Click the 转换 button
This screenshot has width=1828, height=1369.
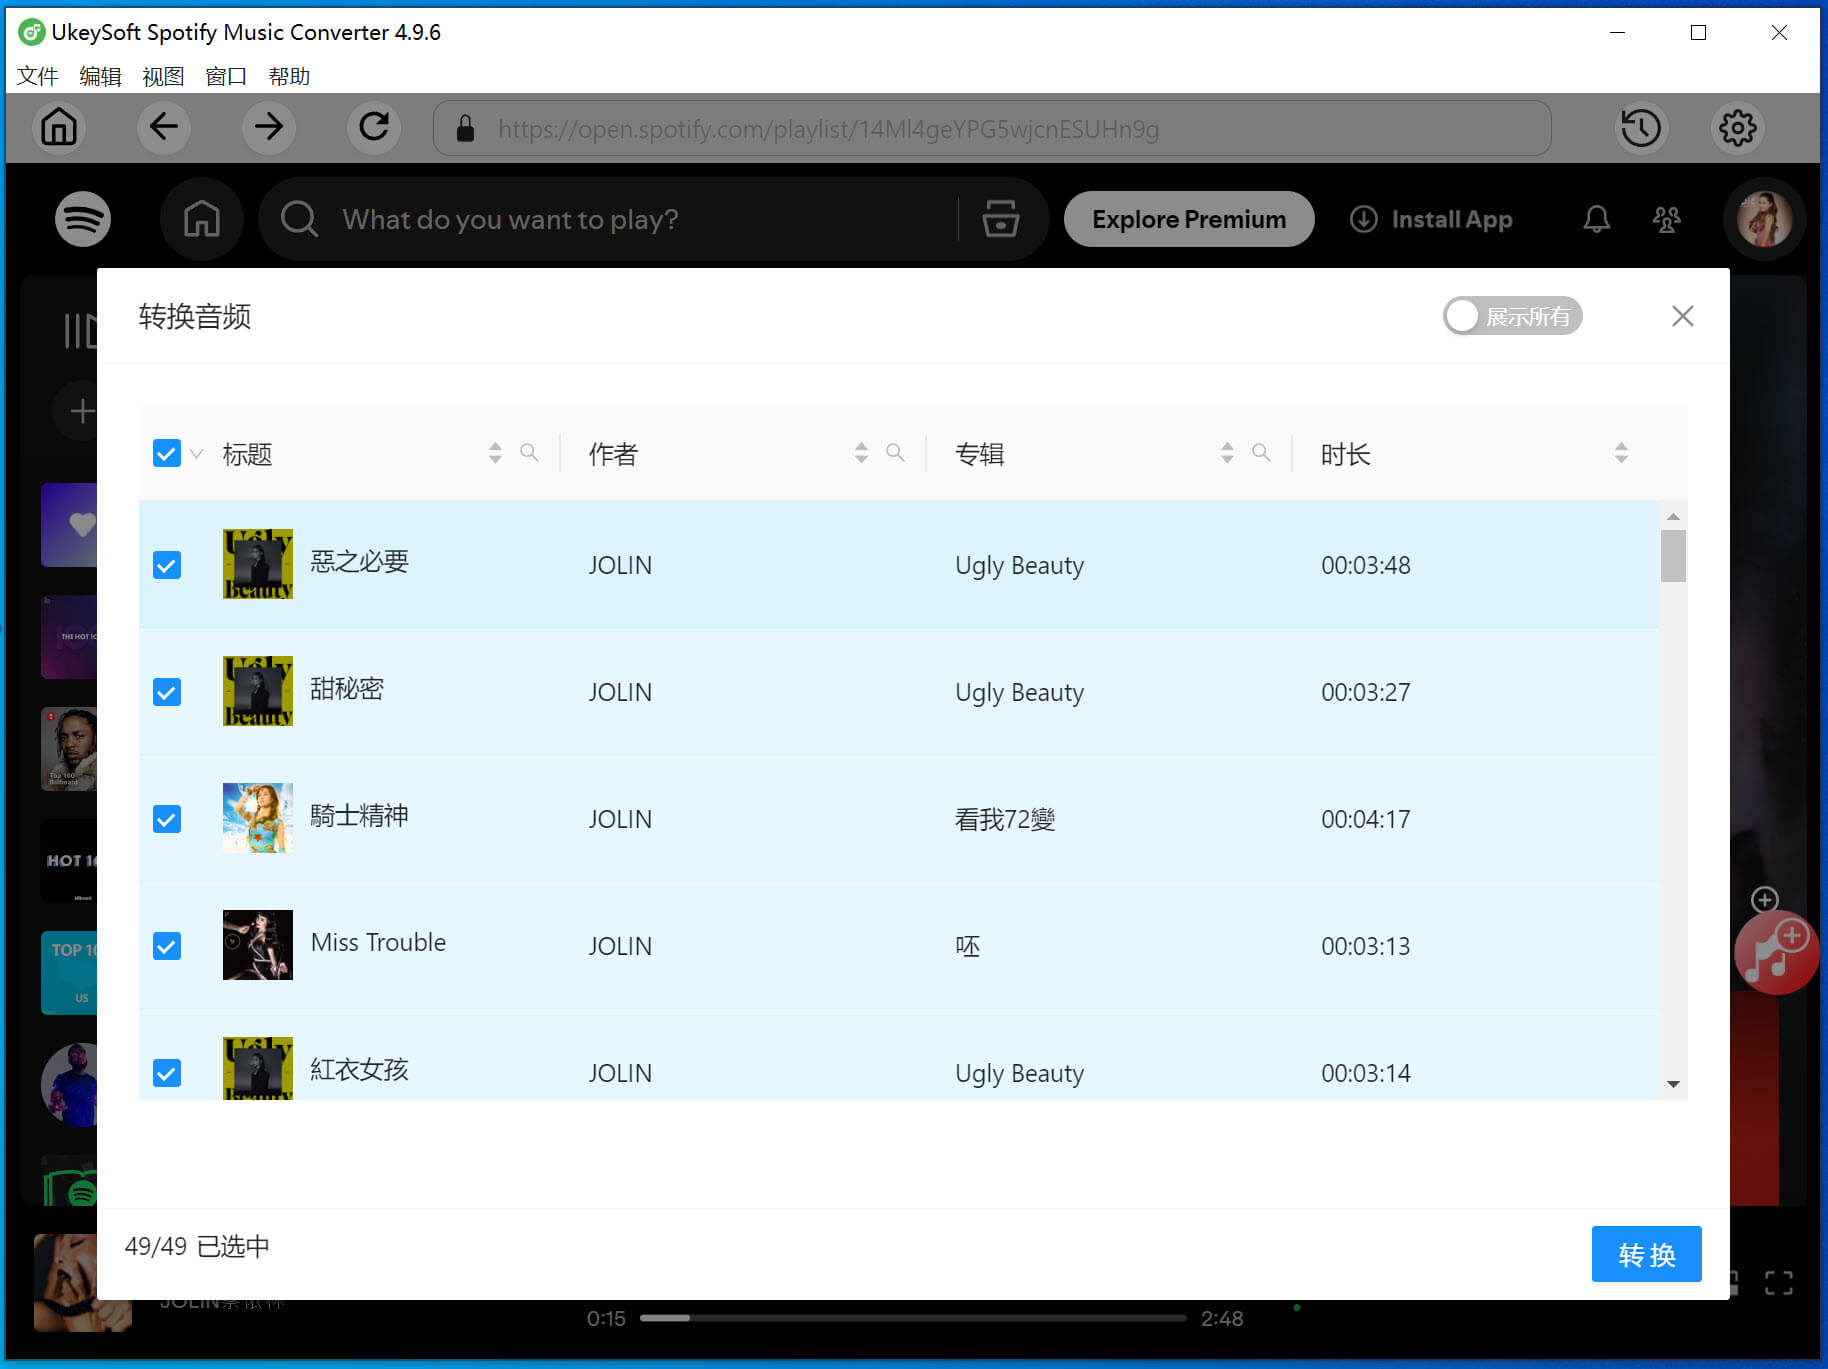pos(1646,1254)
